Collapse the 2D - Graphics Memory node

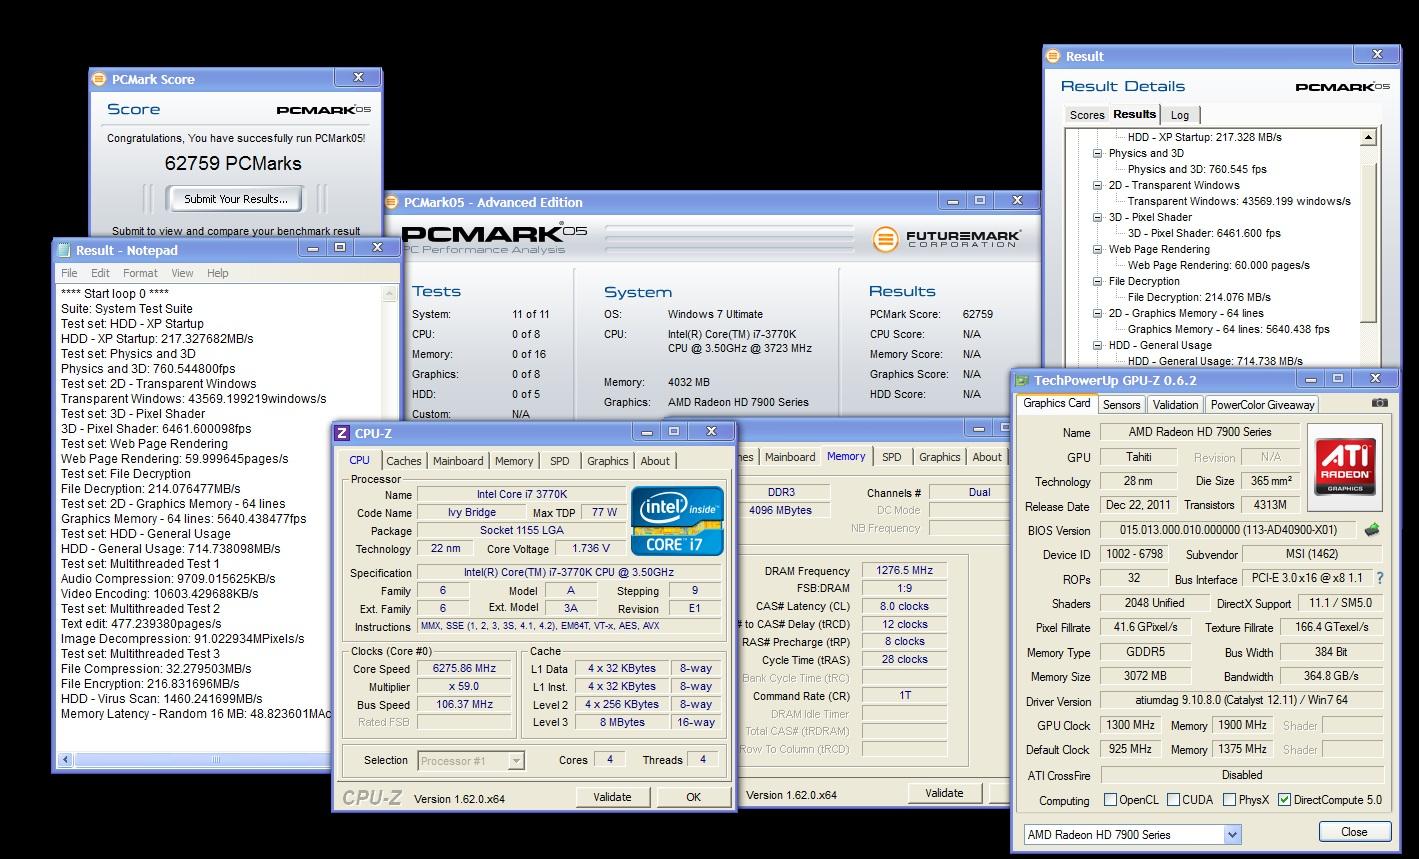pyautogui.click(x=1097, y=313)
